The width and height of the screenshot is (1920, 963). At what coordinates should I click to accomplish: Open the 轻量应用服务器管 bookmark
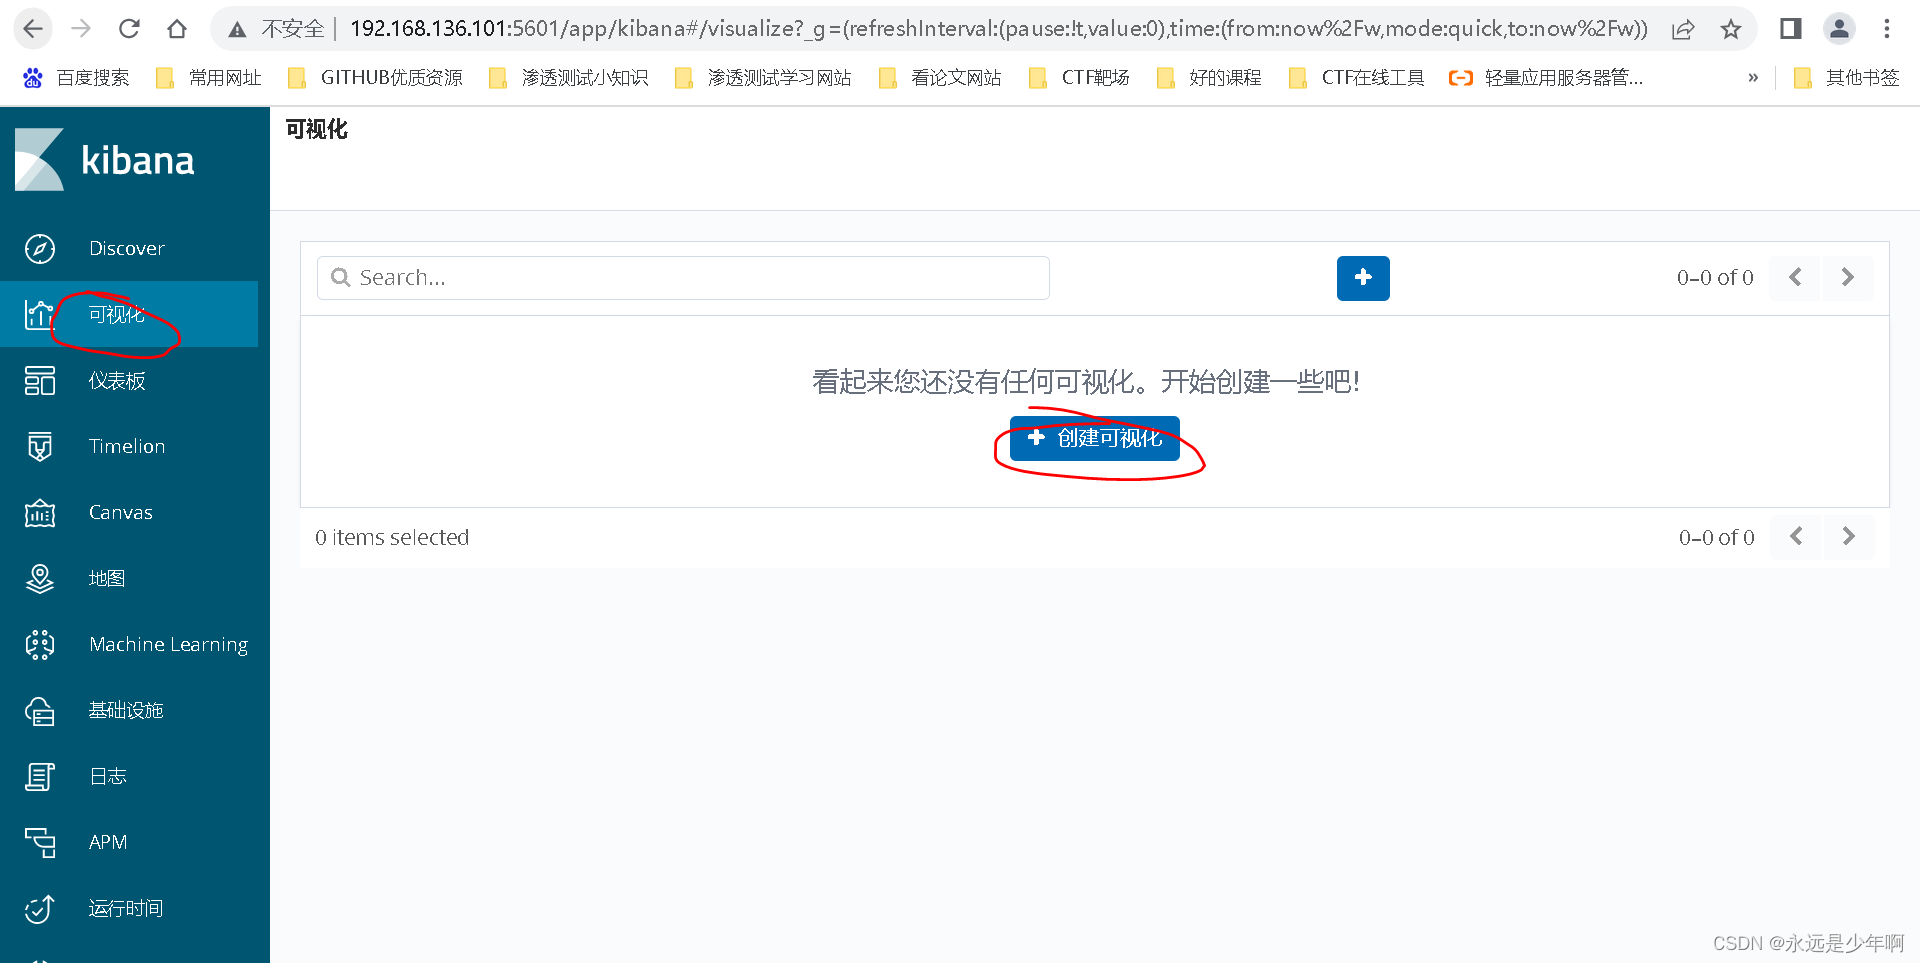(x=1546, y=77)
